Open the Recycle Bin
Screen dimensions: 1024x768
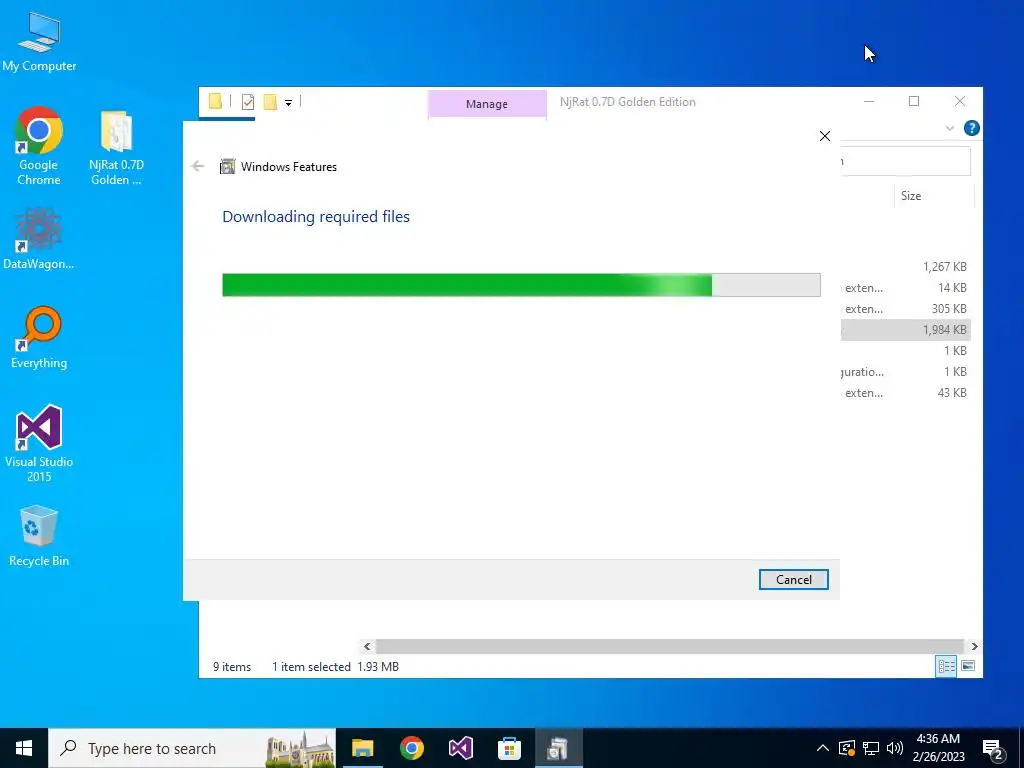39,536
